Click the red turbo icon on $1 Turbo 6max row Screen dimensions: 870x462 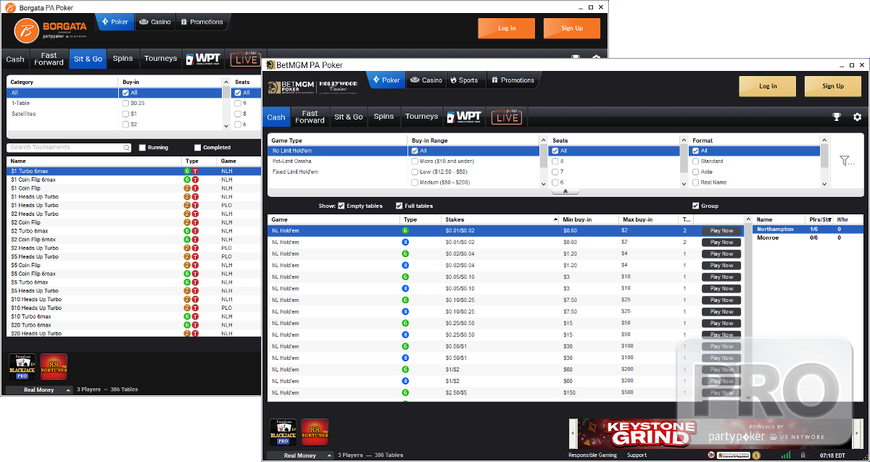click(x=195, y=171)
